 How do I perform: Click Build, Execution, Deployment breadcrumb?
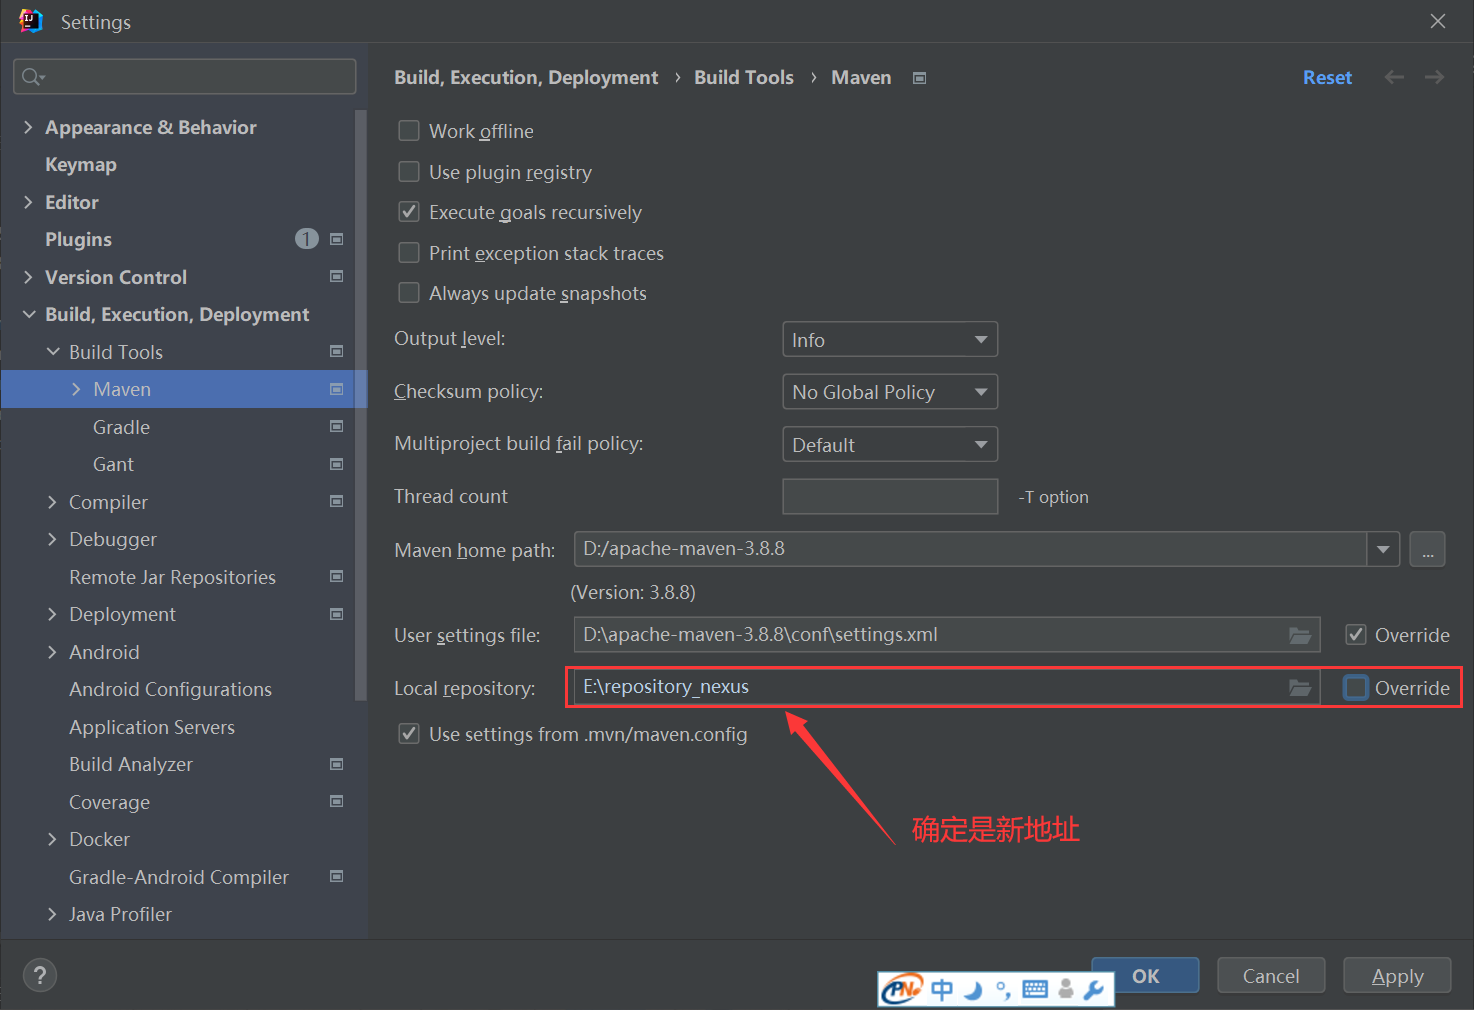[x=526, y=77]
